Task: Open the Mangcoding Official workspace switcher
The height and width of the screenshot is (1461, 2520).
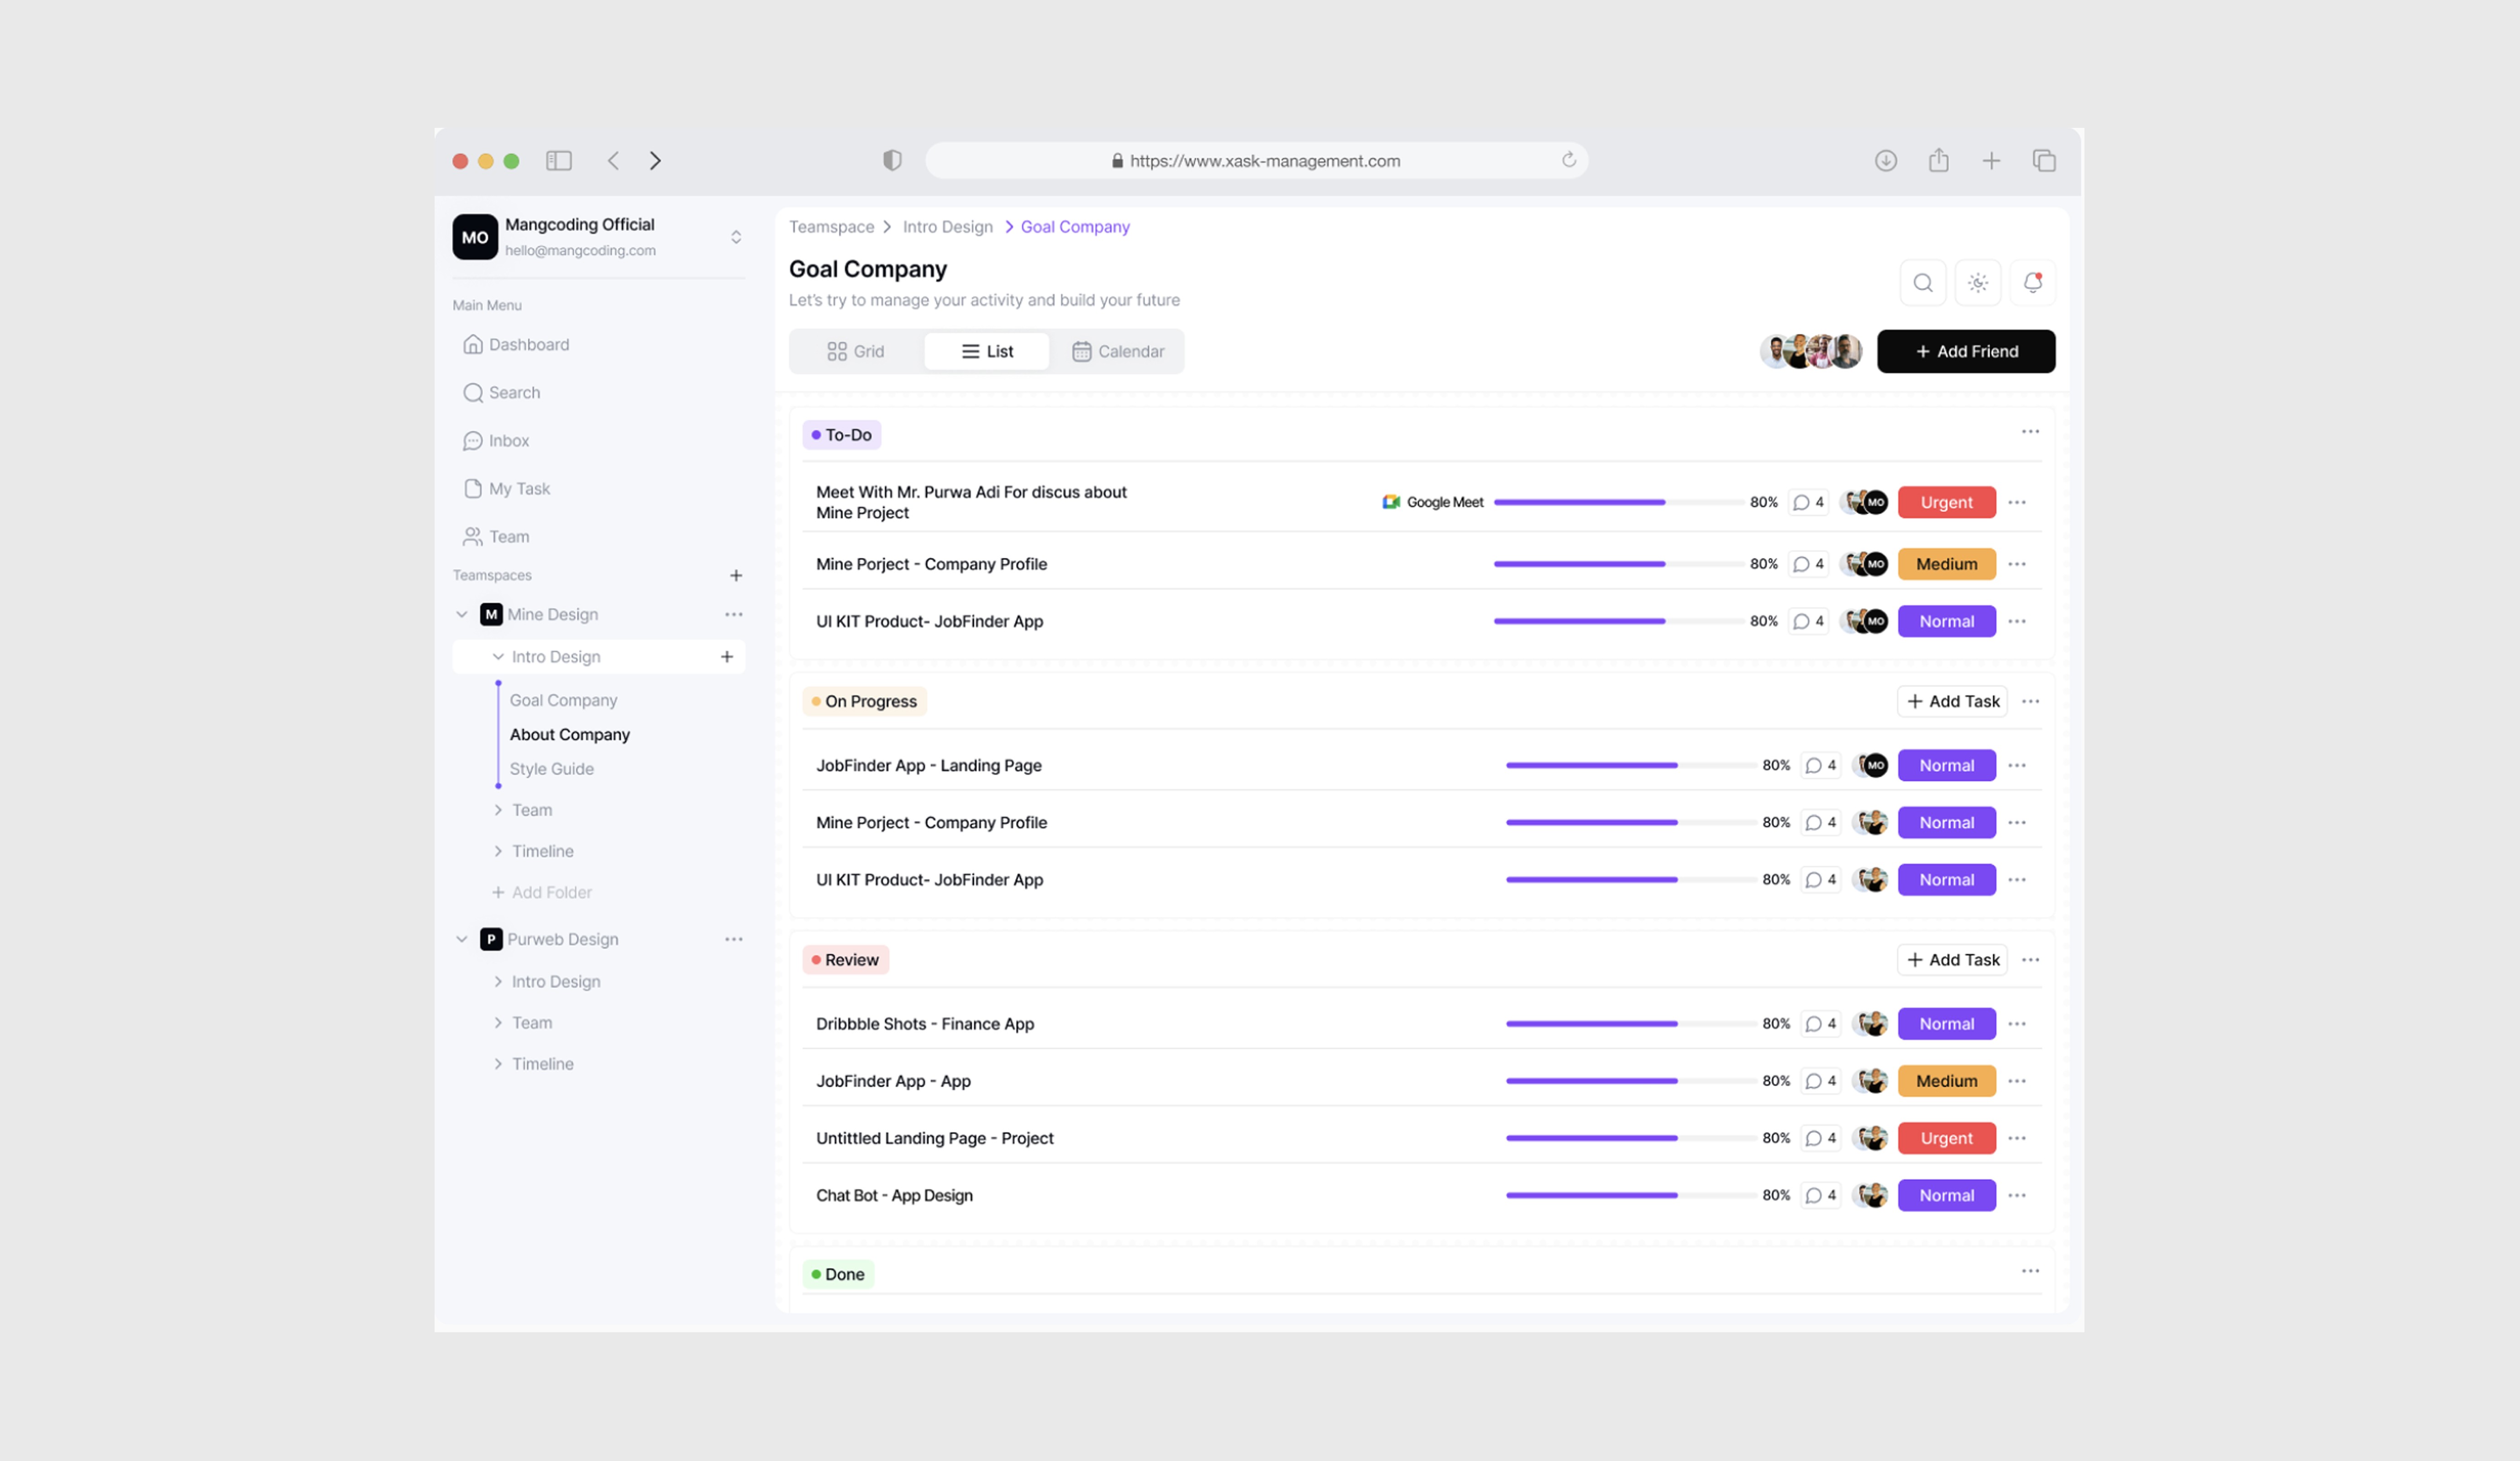Action: pos(736,237)
